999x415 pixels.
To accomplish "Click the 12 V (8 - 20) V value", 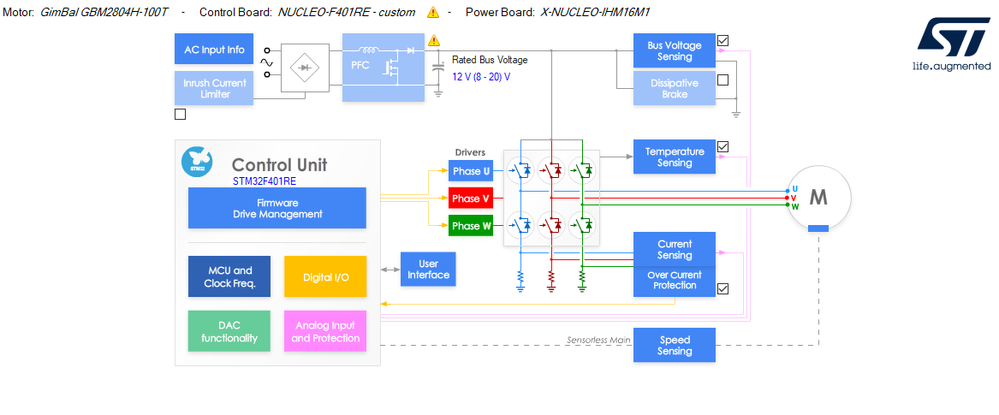I will tap(481, 76).
